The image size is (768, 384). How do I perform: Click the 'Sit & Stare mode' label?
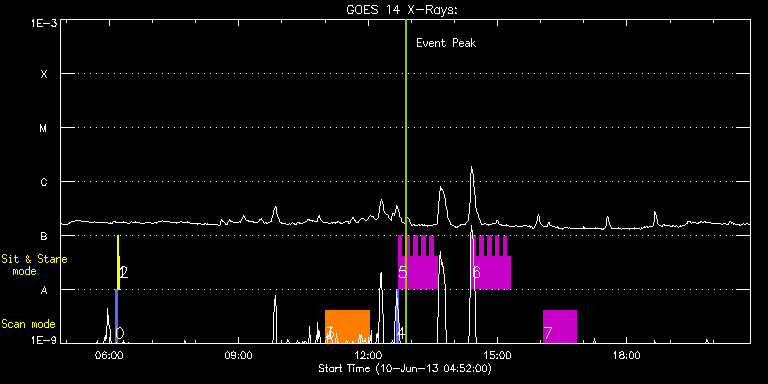click(x=34, y=265)
